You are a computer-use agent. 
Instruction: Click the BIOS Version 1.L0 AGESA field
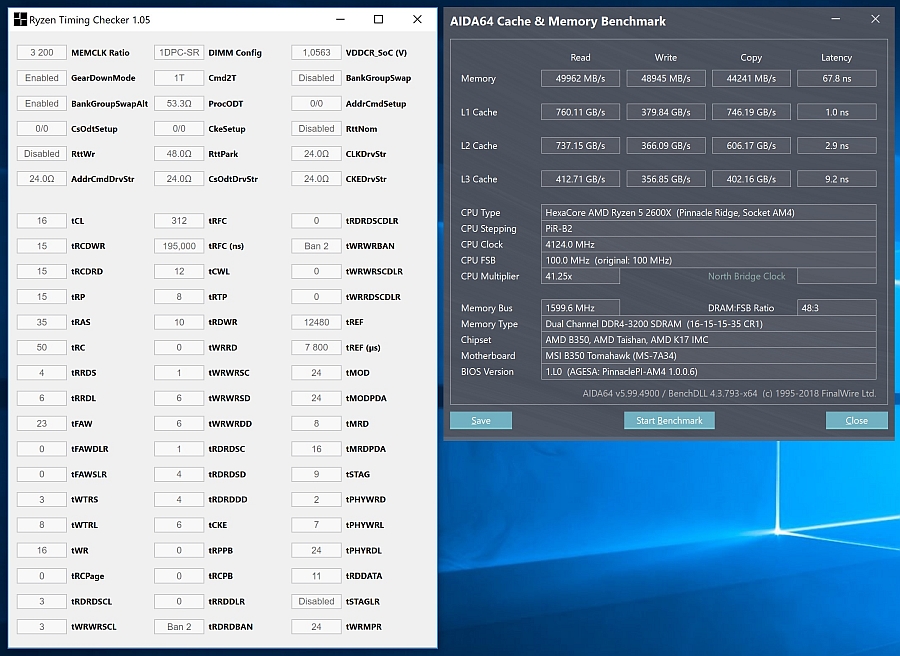(708, 372)
